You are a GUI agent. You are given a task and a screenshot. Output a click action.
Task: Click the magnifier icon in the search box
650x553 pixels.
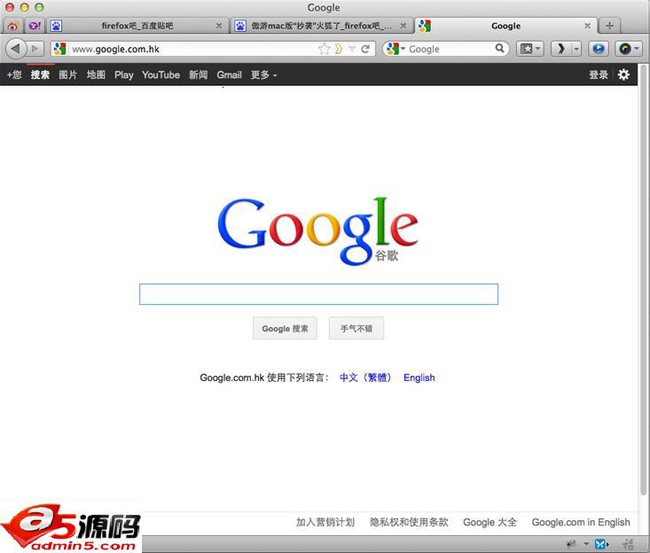[500, 49]
